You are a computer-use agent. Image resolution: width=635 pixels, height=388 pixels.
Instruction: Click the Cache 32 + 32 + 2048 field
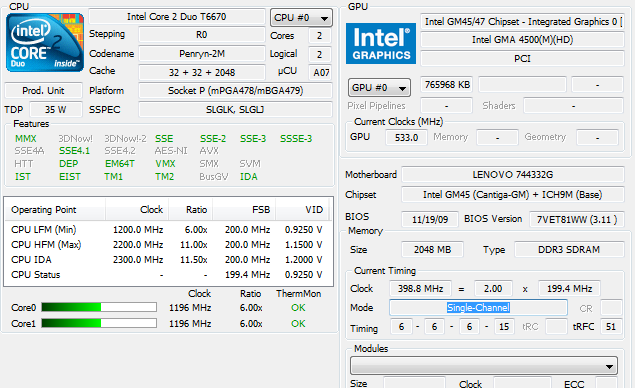coord(201,72)
